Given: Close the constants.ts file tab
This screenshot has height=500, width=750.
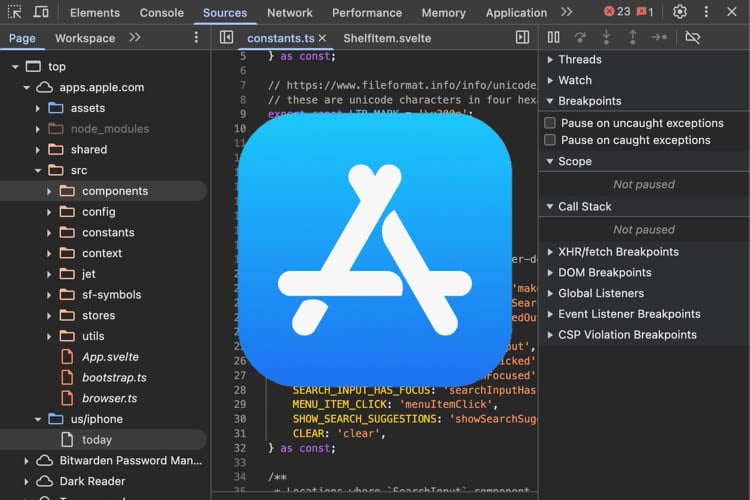Looking at the screenshot, I should tap(322, 37).
